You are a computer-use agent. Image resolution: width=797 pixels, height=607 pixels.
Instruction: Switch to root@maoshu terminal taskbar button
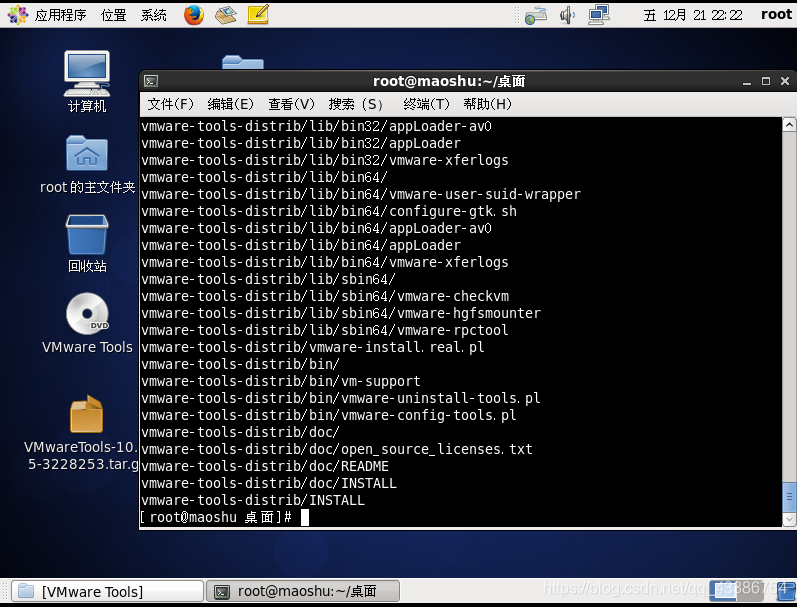click(x=303, y=592)
